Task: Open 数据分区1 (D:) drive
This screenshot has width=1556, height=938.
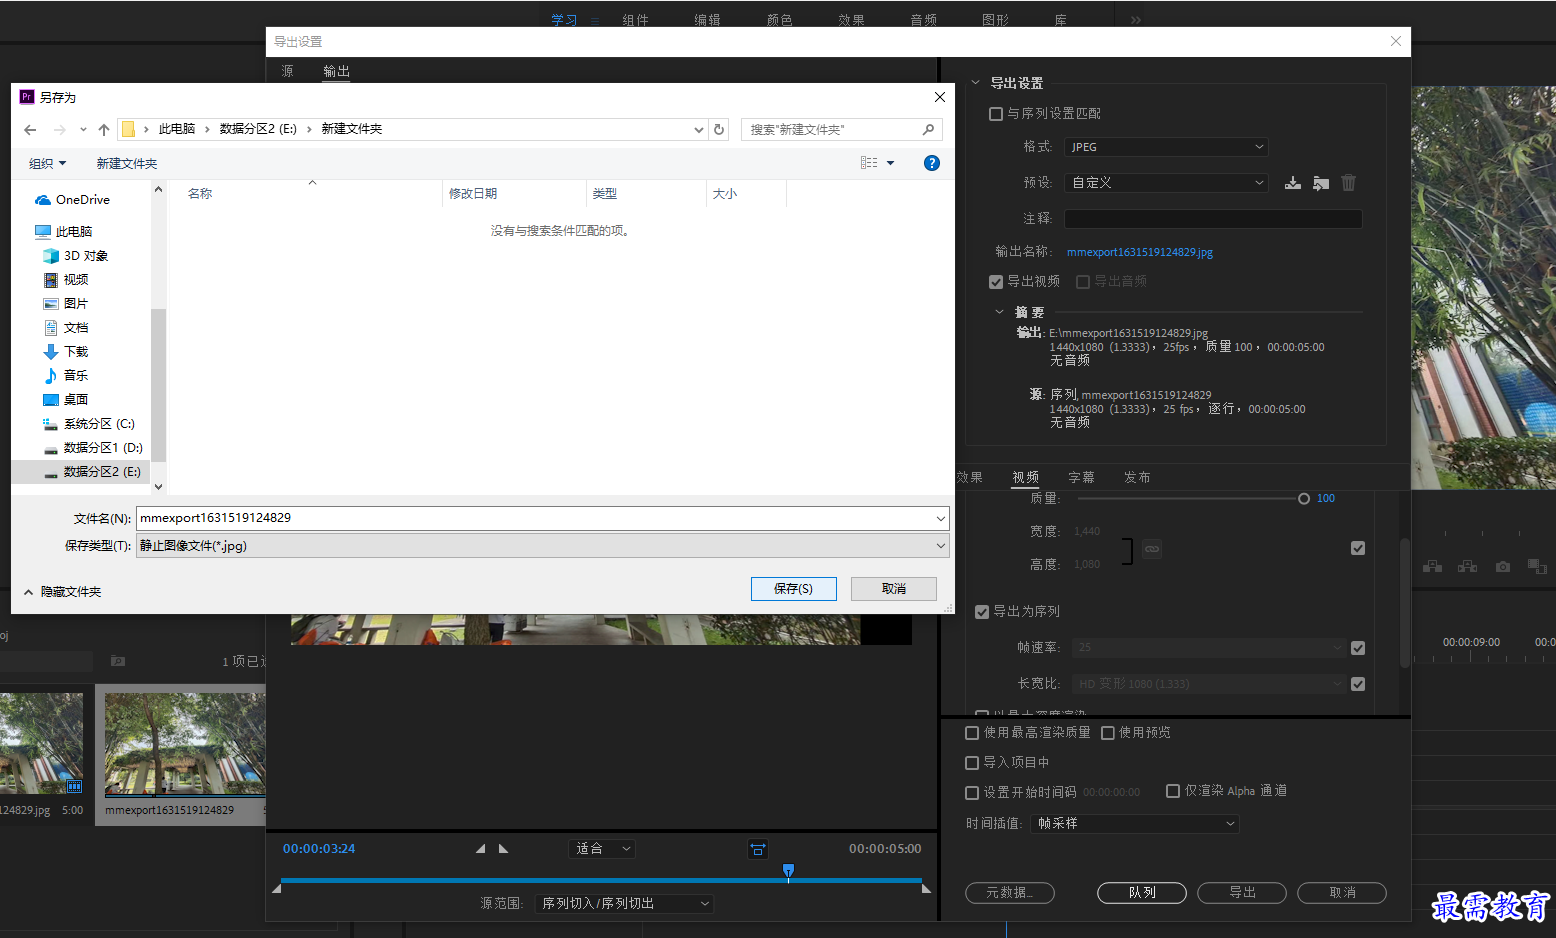Action: pos(93,448)
